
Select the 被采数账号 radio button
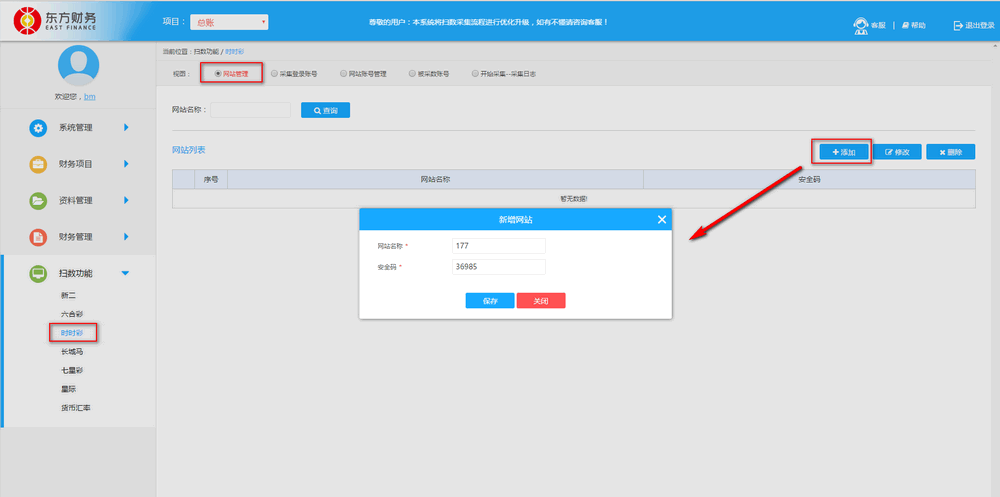pos(411,74)
